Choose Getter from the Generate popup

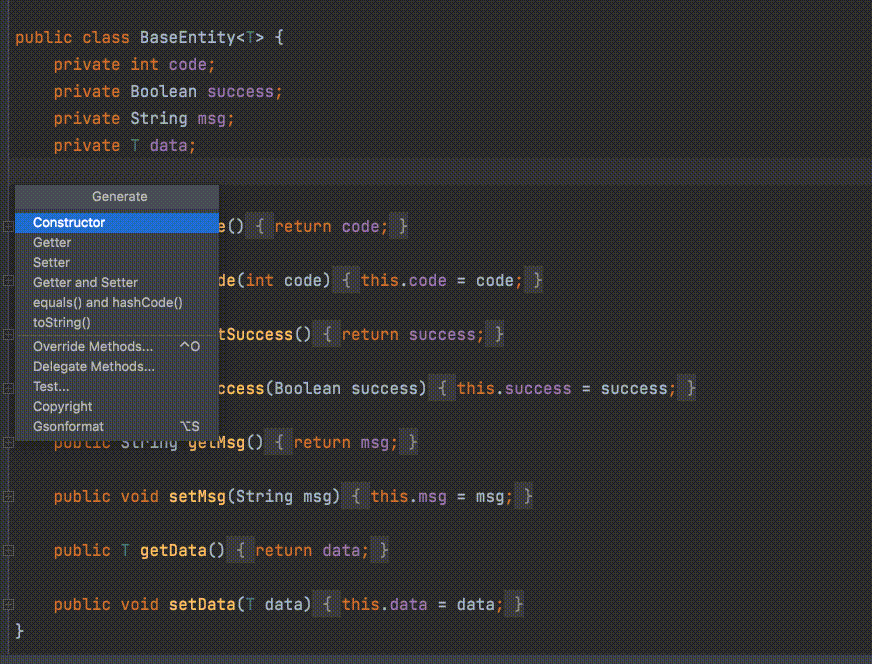coord(52,242)
